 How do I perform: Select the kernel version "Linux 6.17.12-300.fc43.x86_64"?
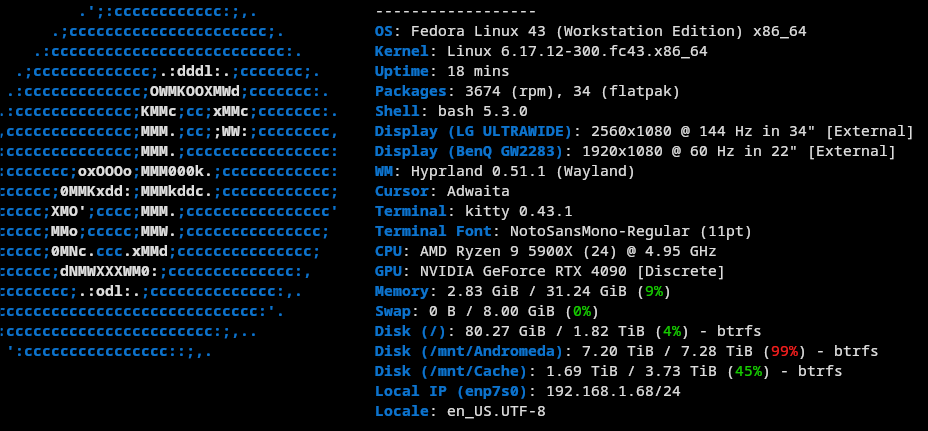[577, 52]
